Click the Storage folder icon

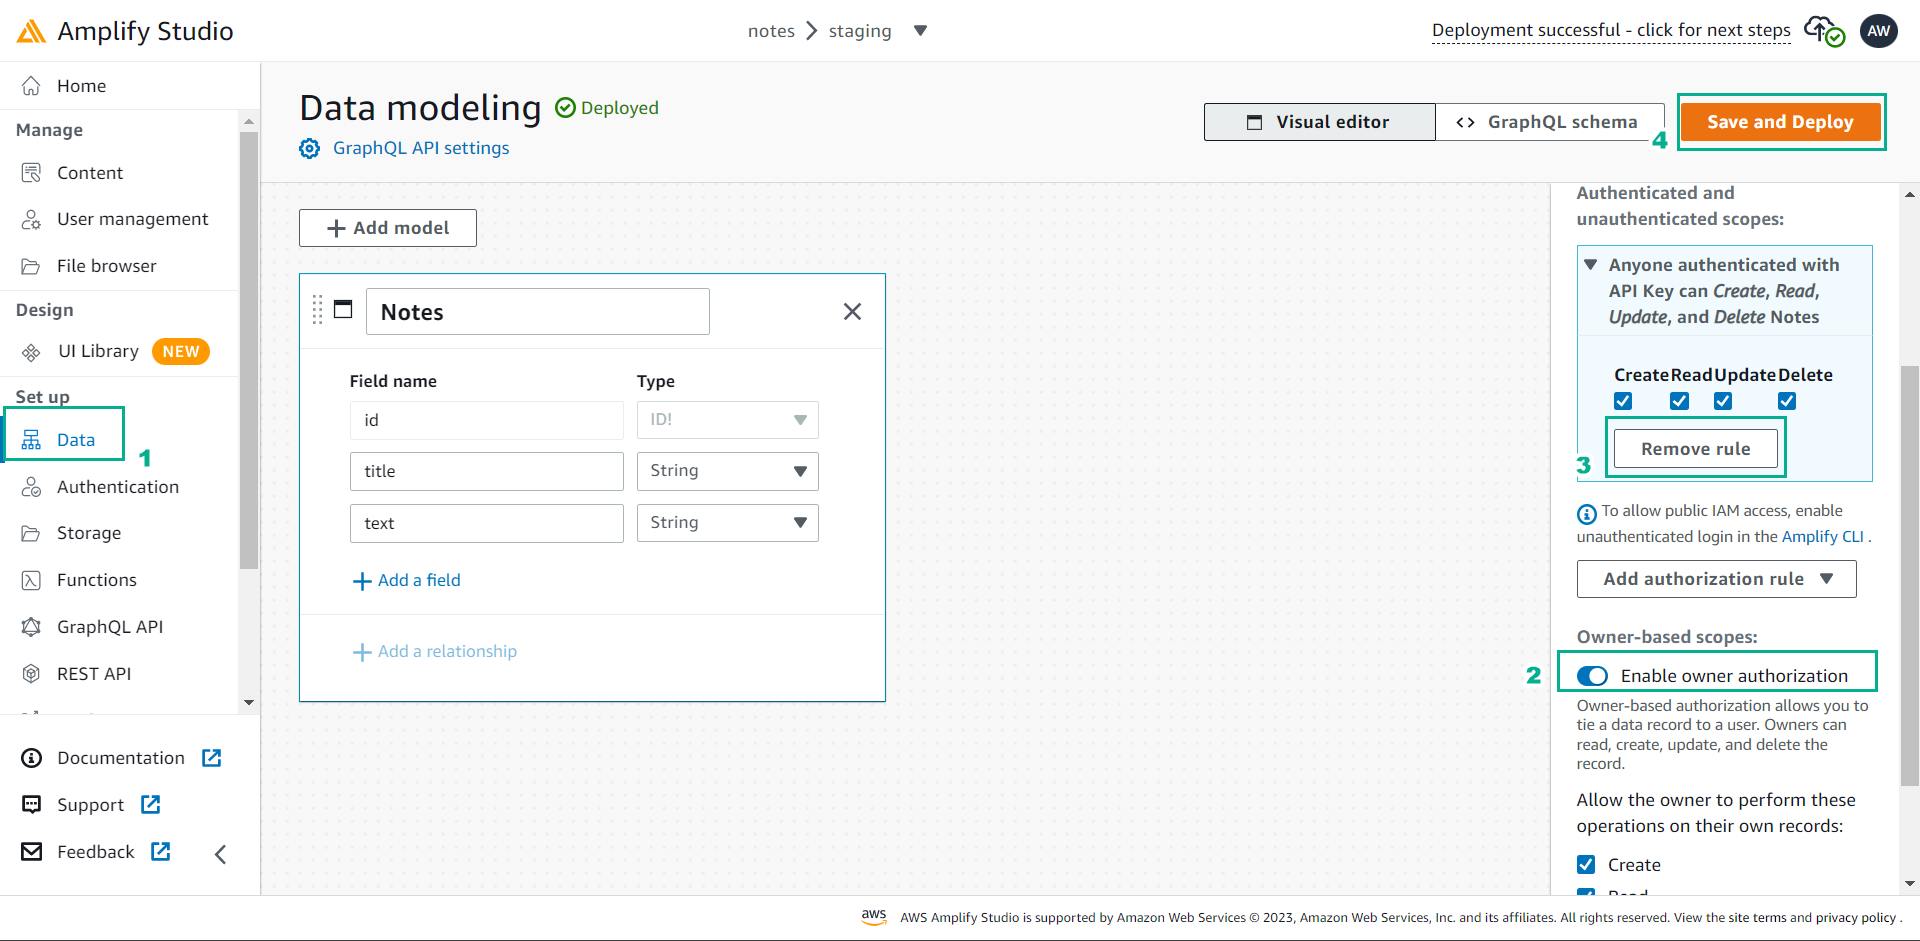[x=31, y=533]
